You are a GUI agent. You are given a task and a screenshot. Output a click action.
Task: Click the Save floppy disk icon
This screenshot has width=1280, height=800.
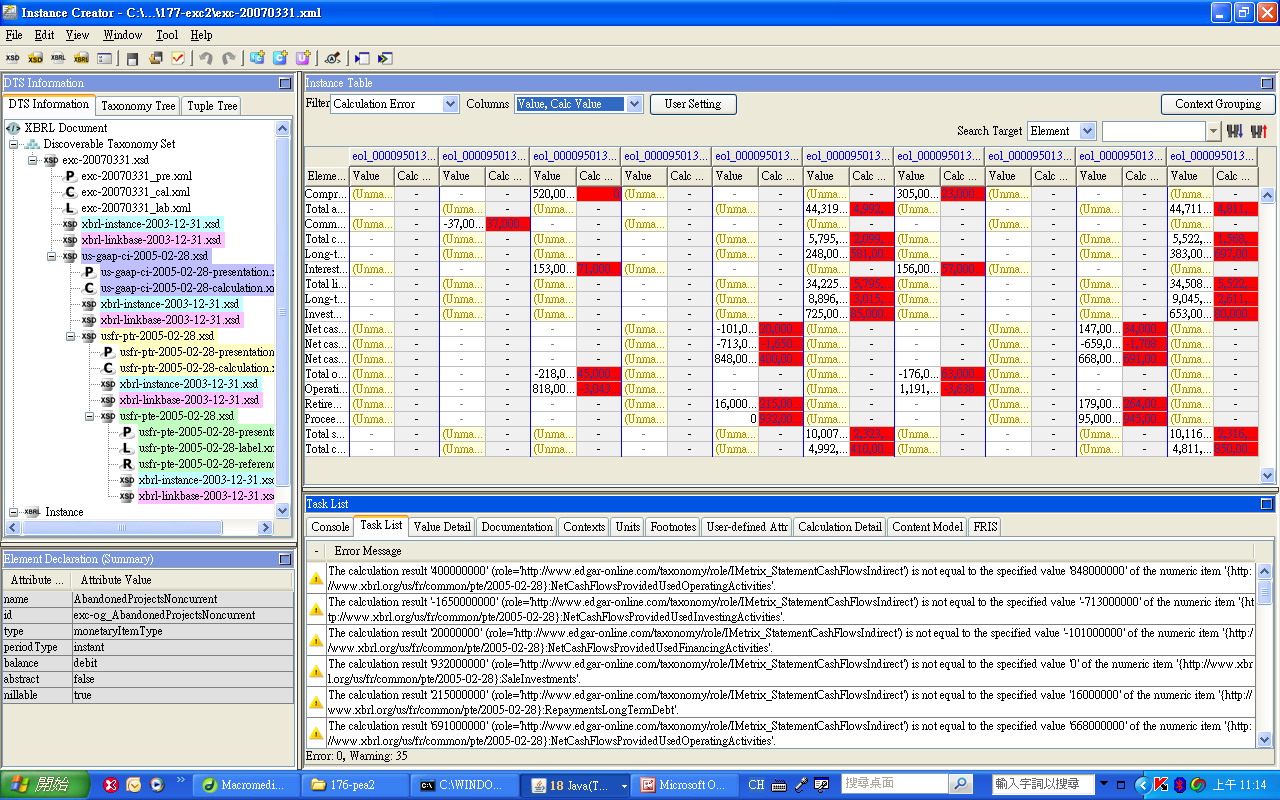point(132,59)
